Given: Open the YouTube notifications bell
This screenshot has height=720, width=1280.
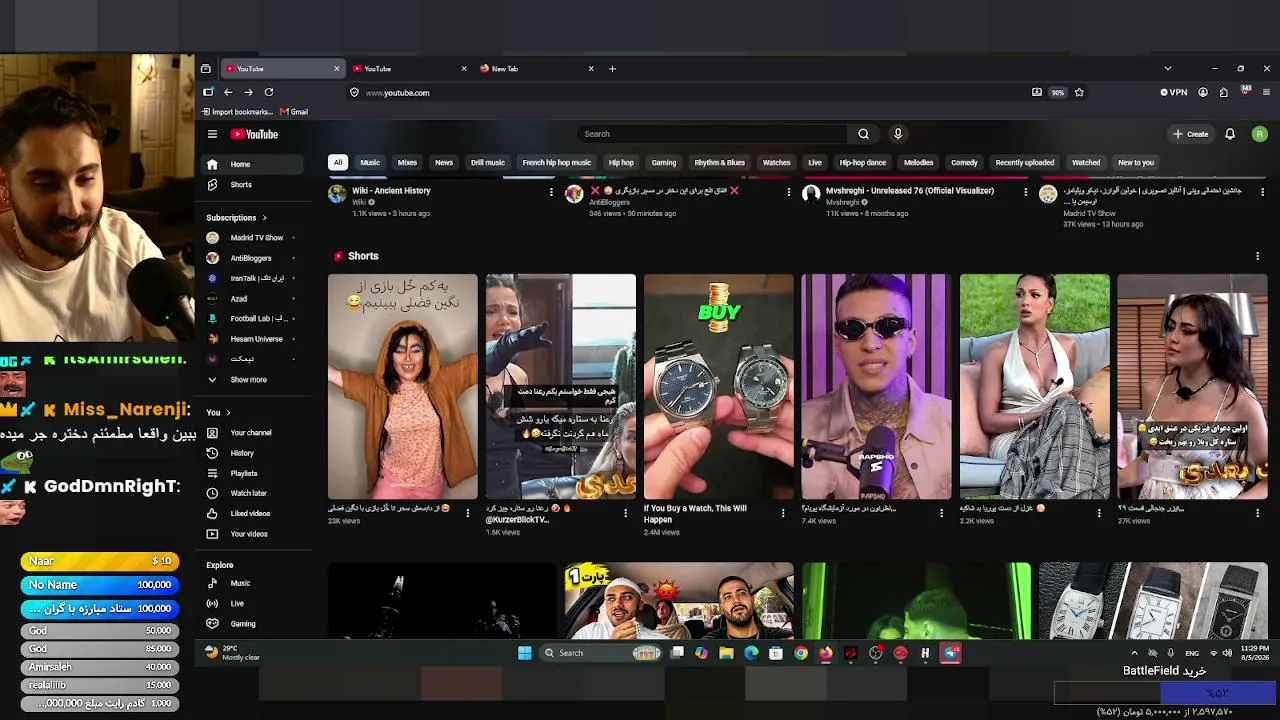Looking at the screenshot, I should 1230,134.
